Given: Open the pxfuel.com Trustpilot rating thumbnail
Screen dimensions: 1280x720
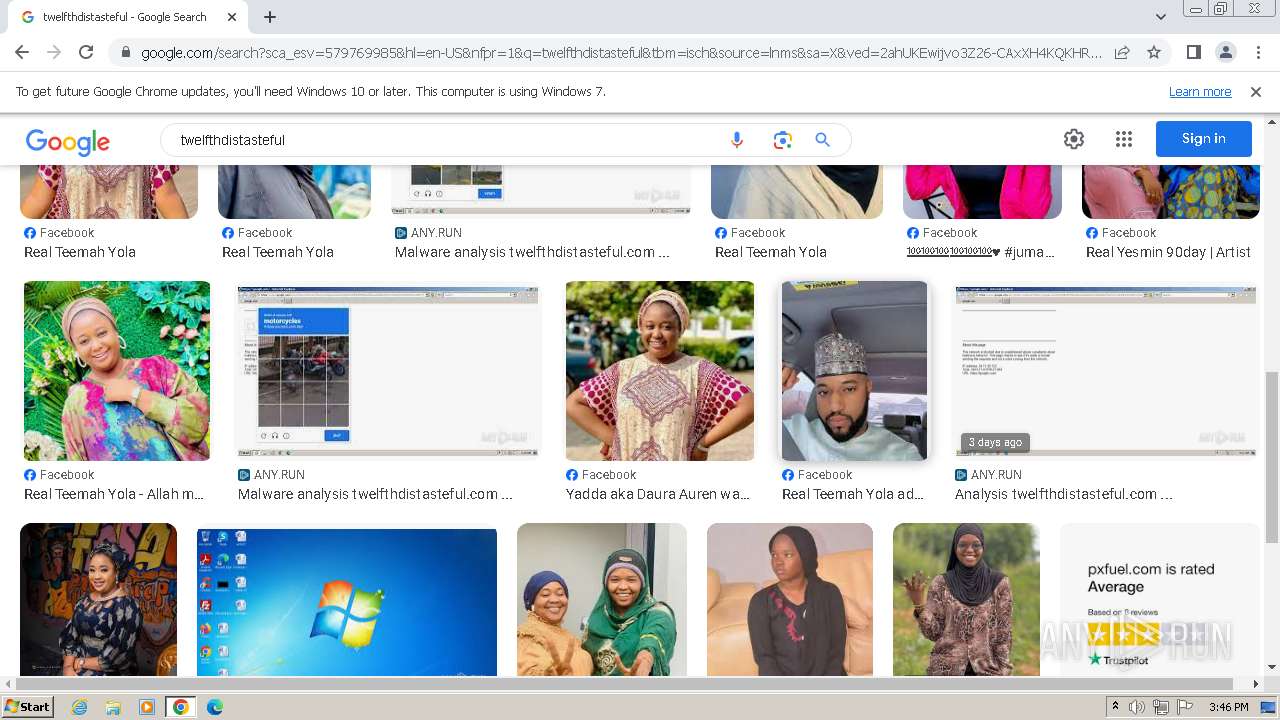Looking at the screenshot, I should pyautogui.click(x=1160, y=600).
